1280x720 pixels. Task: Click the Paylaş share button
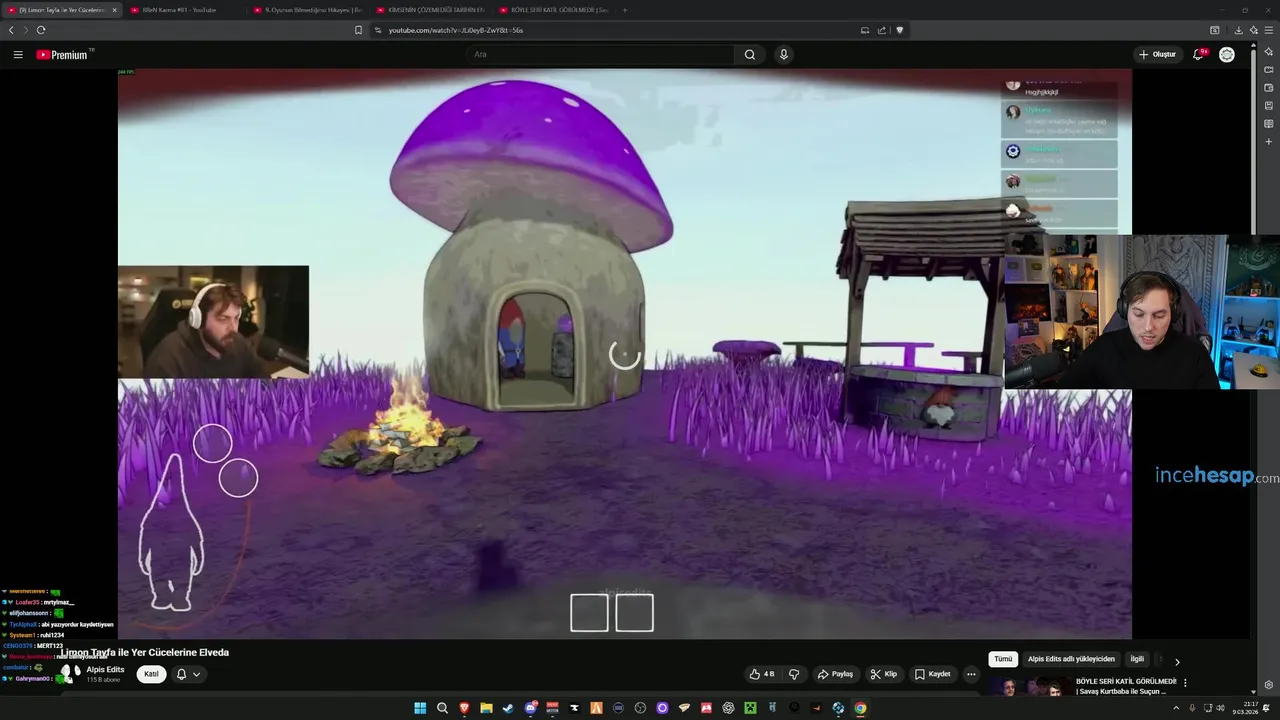pyautogui.click(x=835, y=674)
